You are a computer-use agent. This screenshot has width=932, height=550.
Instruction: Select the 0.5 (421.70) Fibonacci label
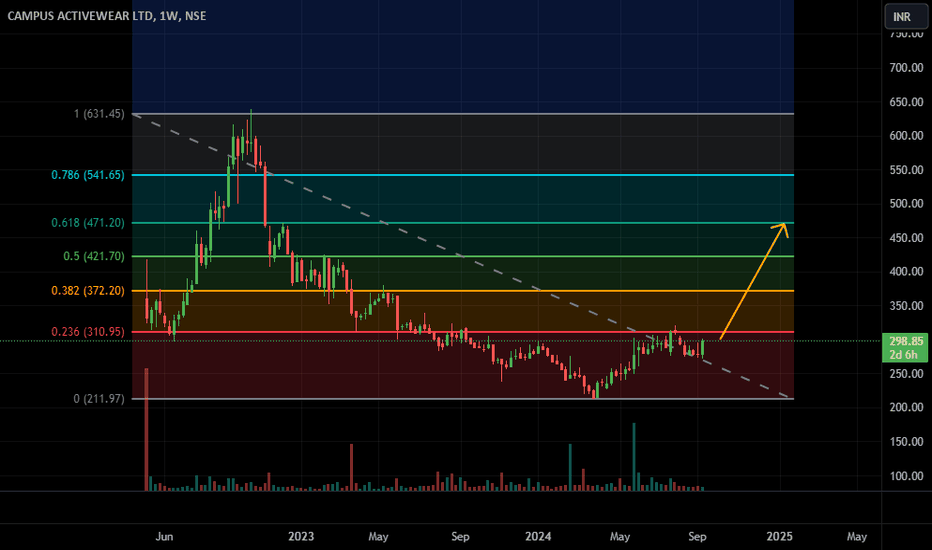click(94, 256)
